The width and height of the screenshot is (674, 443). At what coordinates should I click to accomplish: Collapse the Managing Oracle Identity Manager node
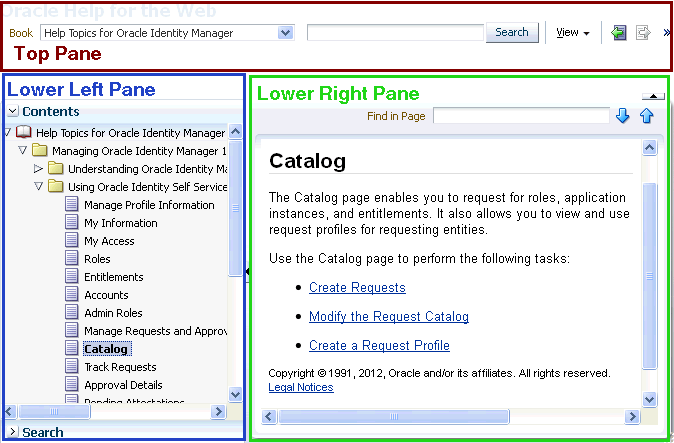(x=23, y=150)
